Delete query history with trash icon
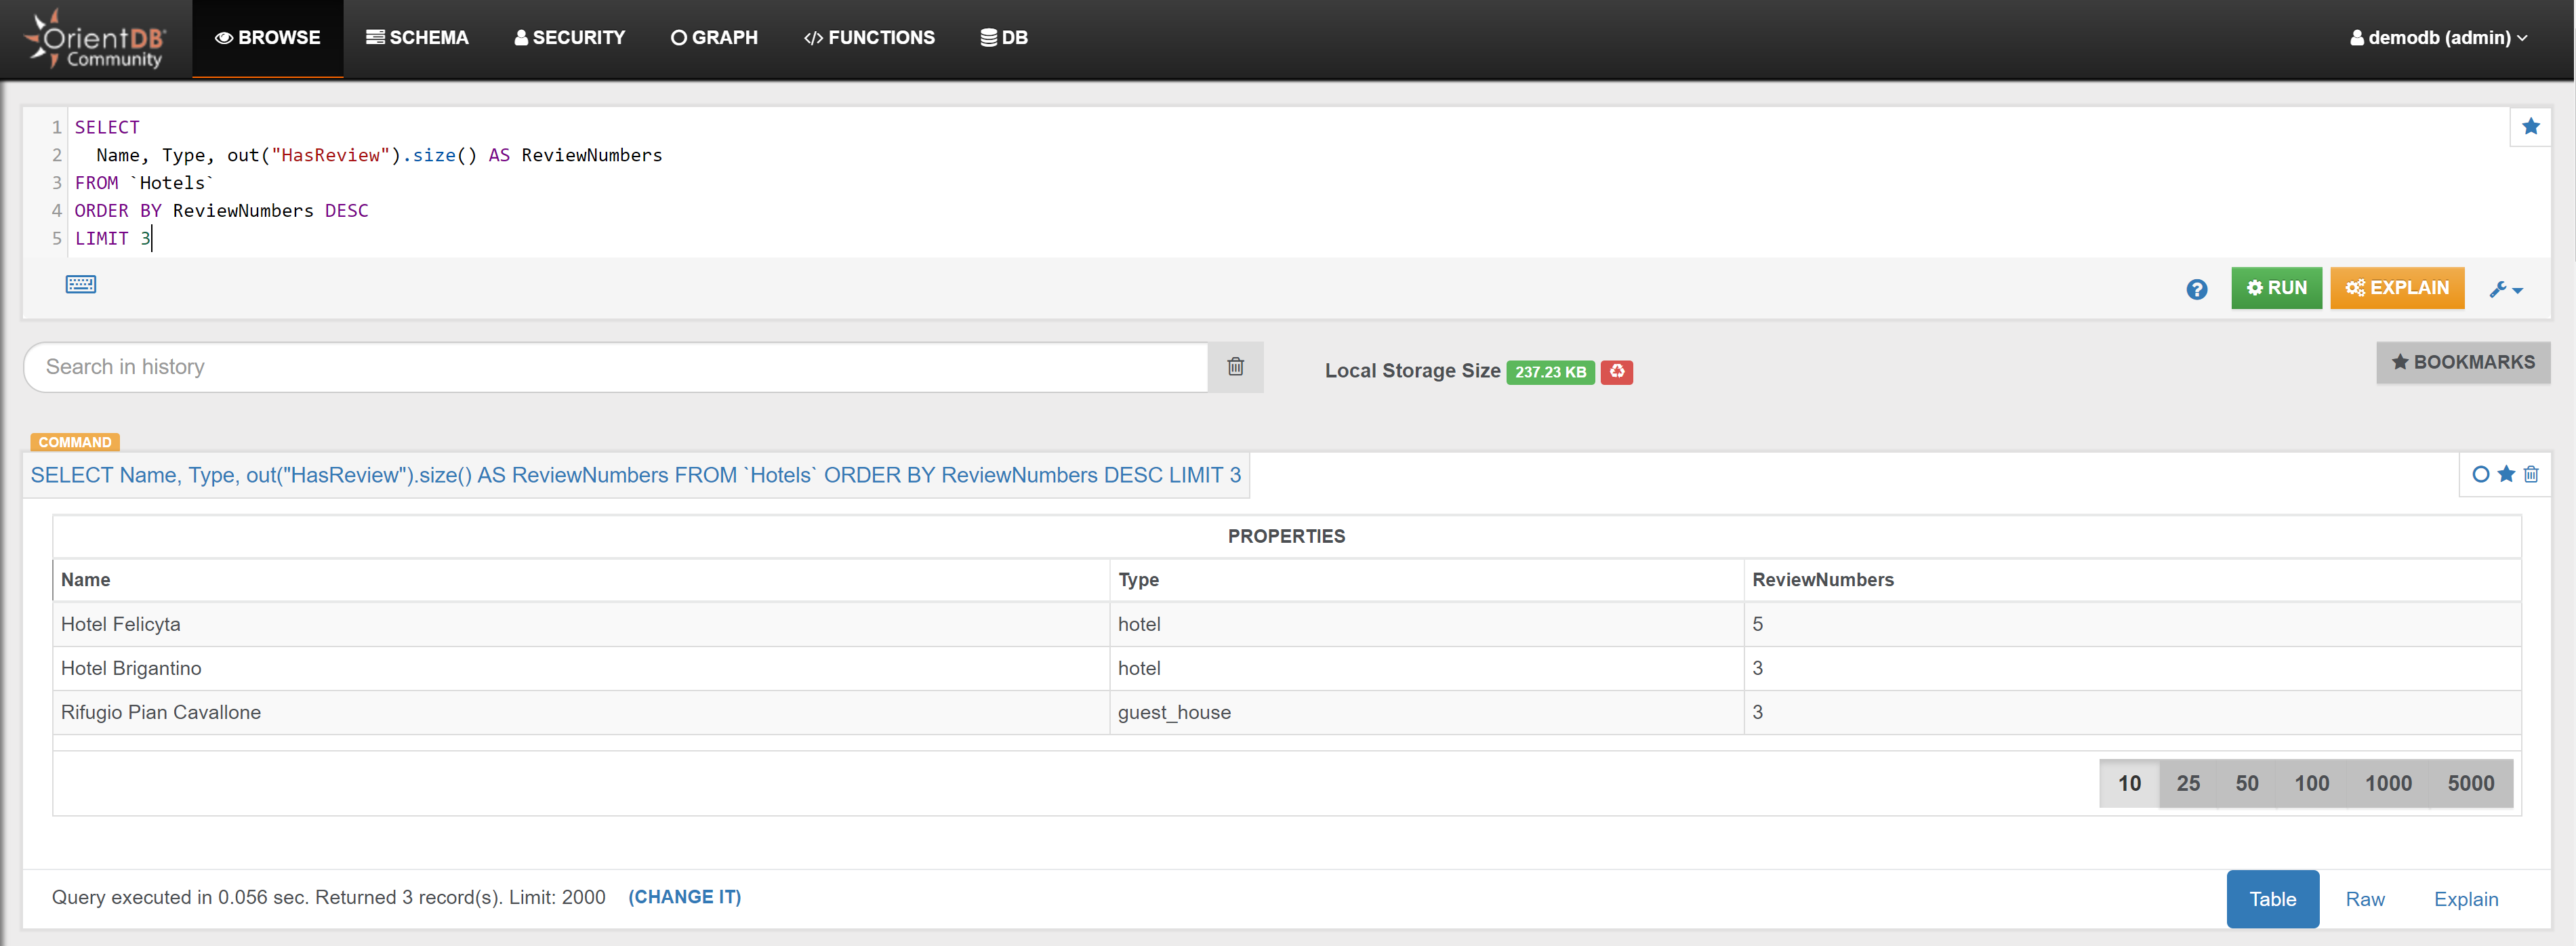This screenshot has width=2576, height=946. 1235,367
